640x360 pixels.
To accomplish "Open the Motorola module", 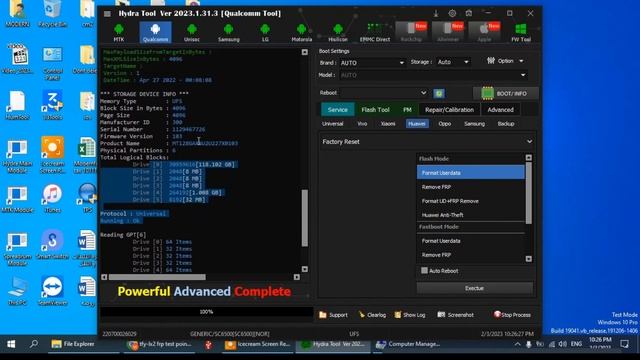I will (x=302, y=32).
